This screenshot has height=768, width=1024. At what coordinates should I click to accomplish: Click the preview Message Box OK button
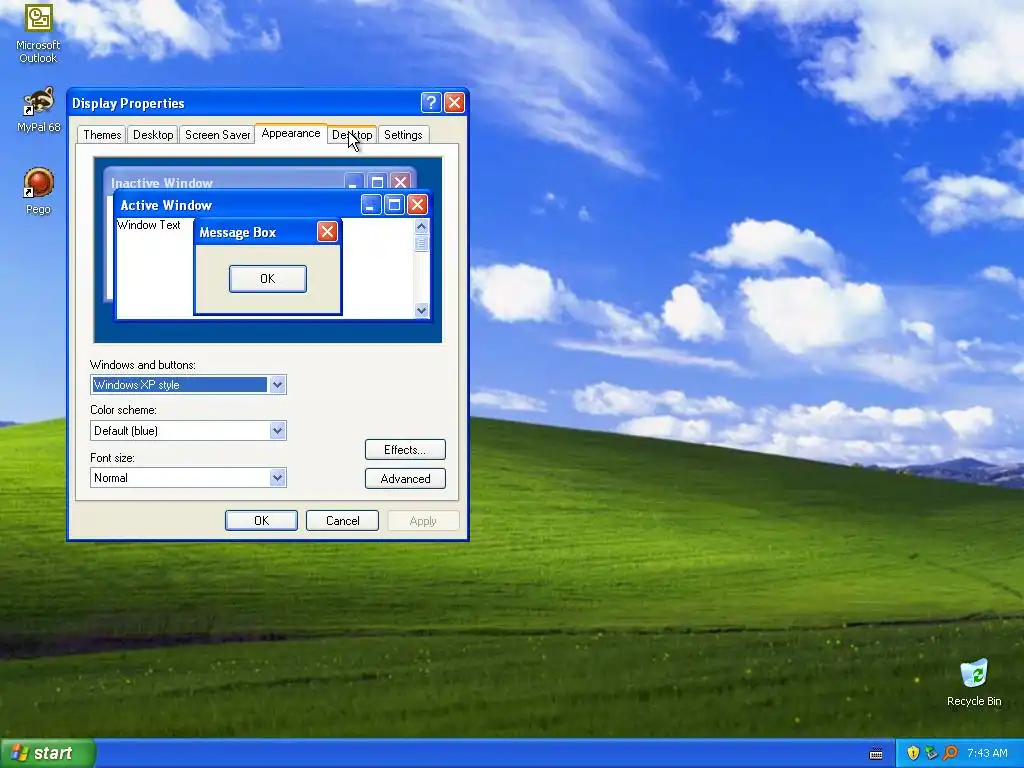pyautogui.click(x=268, y=279)
